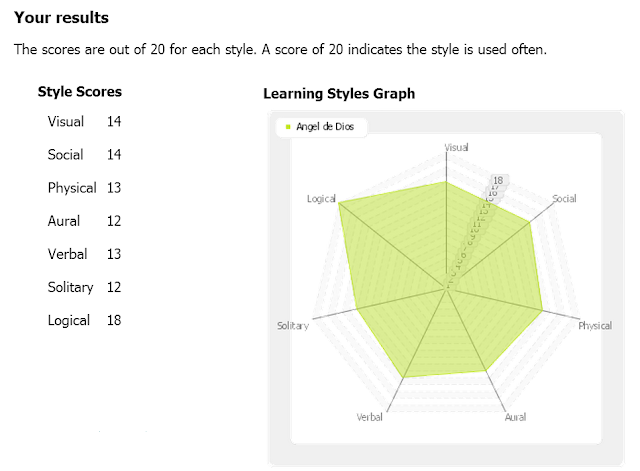Screen dimensions: 640x471
Task: Click the Verbal axis label on the graph
Action: [x=369, y=417]
